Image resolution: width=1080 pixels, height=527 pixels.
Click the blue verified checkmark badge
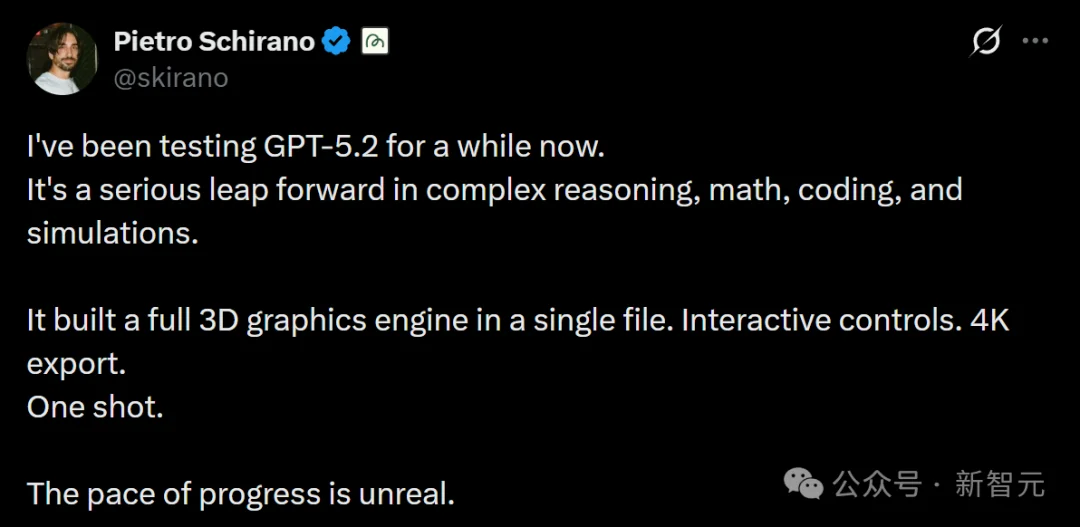[337, 42]
